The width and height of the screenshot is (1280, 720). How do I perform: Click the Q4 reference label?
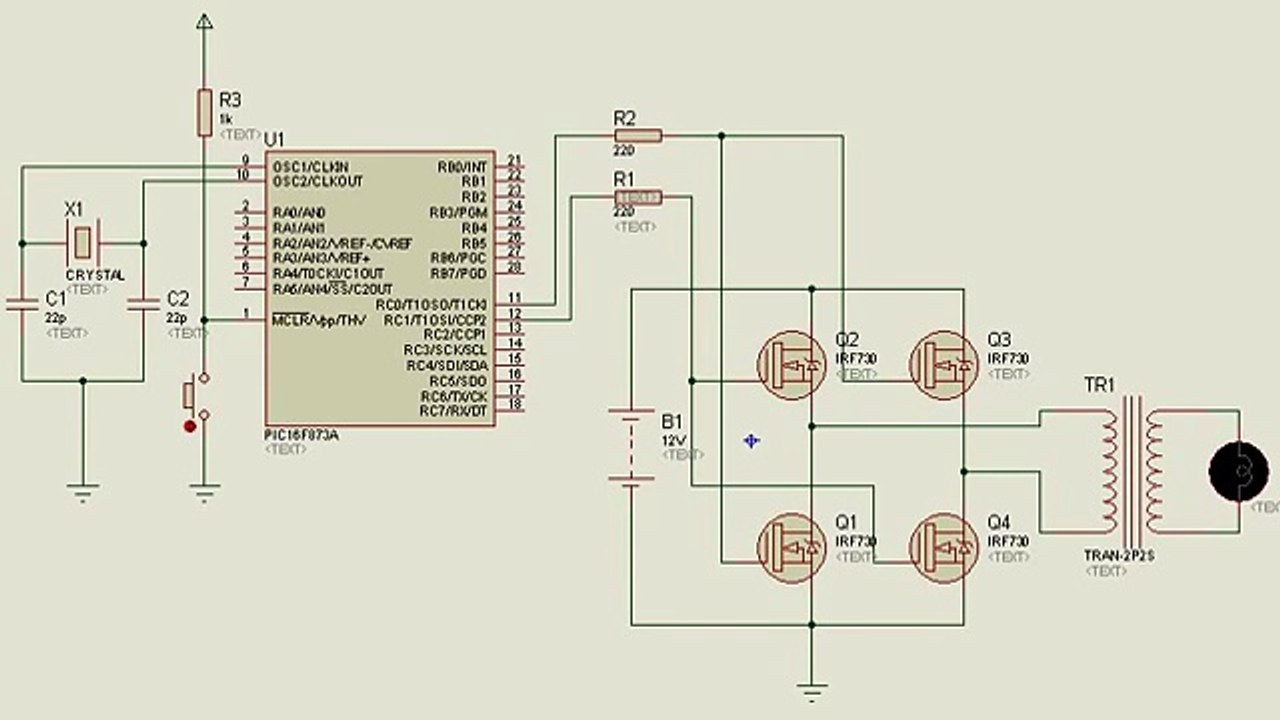coord(999,522)
